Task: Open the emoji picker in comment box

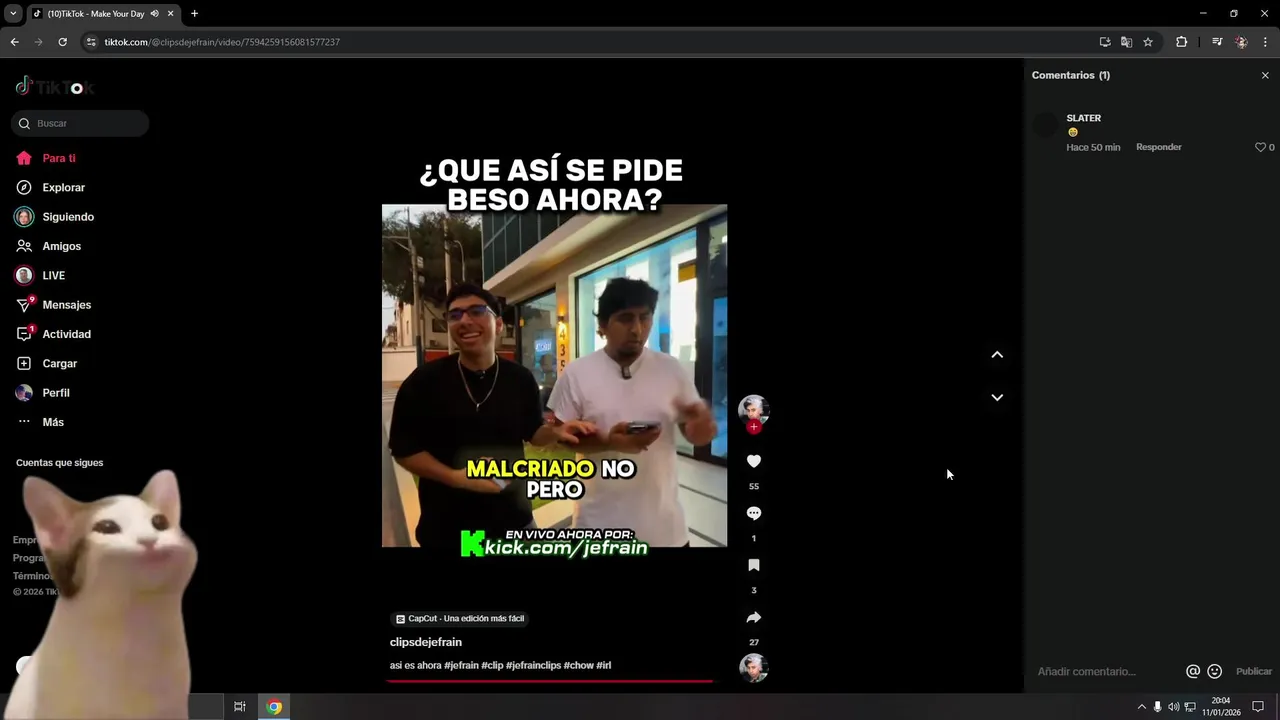Action: [x=1215, y=672]
